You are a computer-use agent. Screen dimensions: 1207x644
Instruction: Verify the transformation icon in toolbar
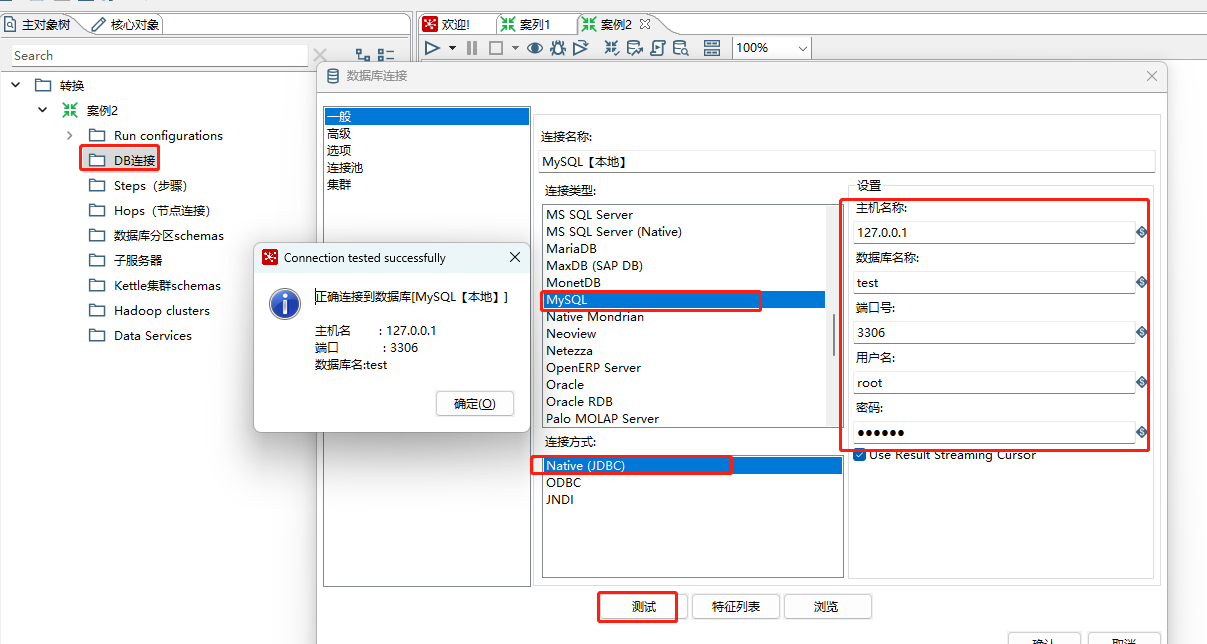point(612,48)
